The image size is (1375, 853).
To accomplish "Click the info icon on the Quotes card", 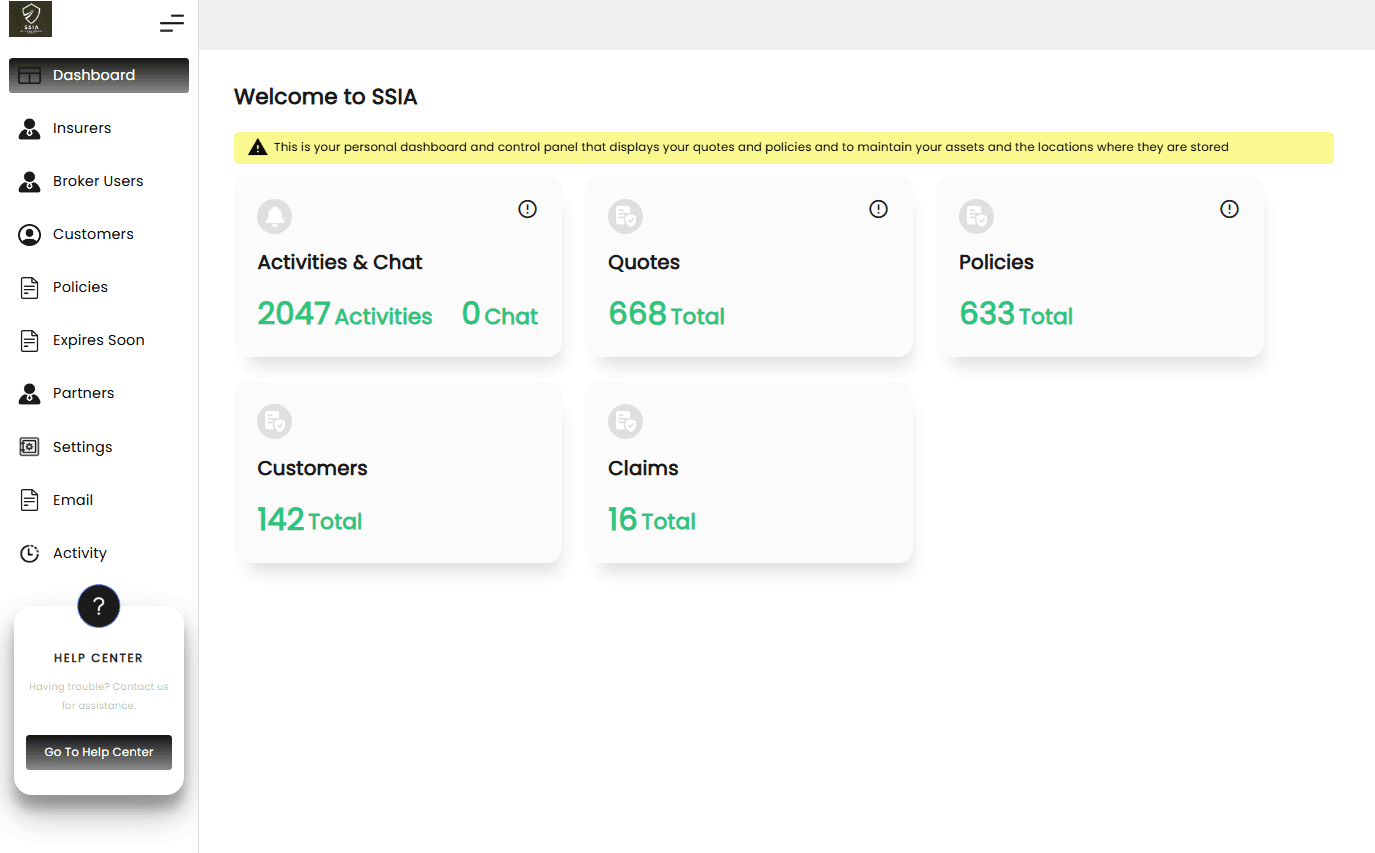I will [x=878, y=209].
